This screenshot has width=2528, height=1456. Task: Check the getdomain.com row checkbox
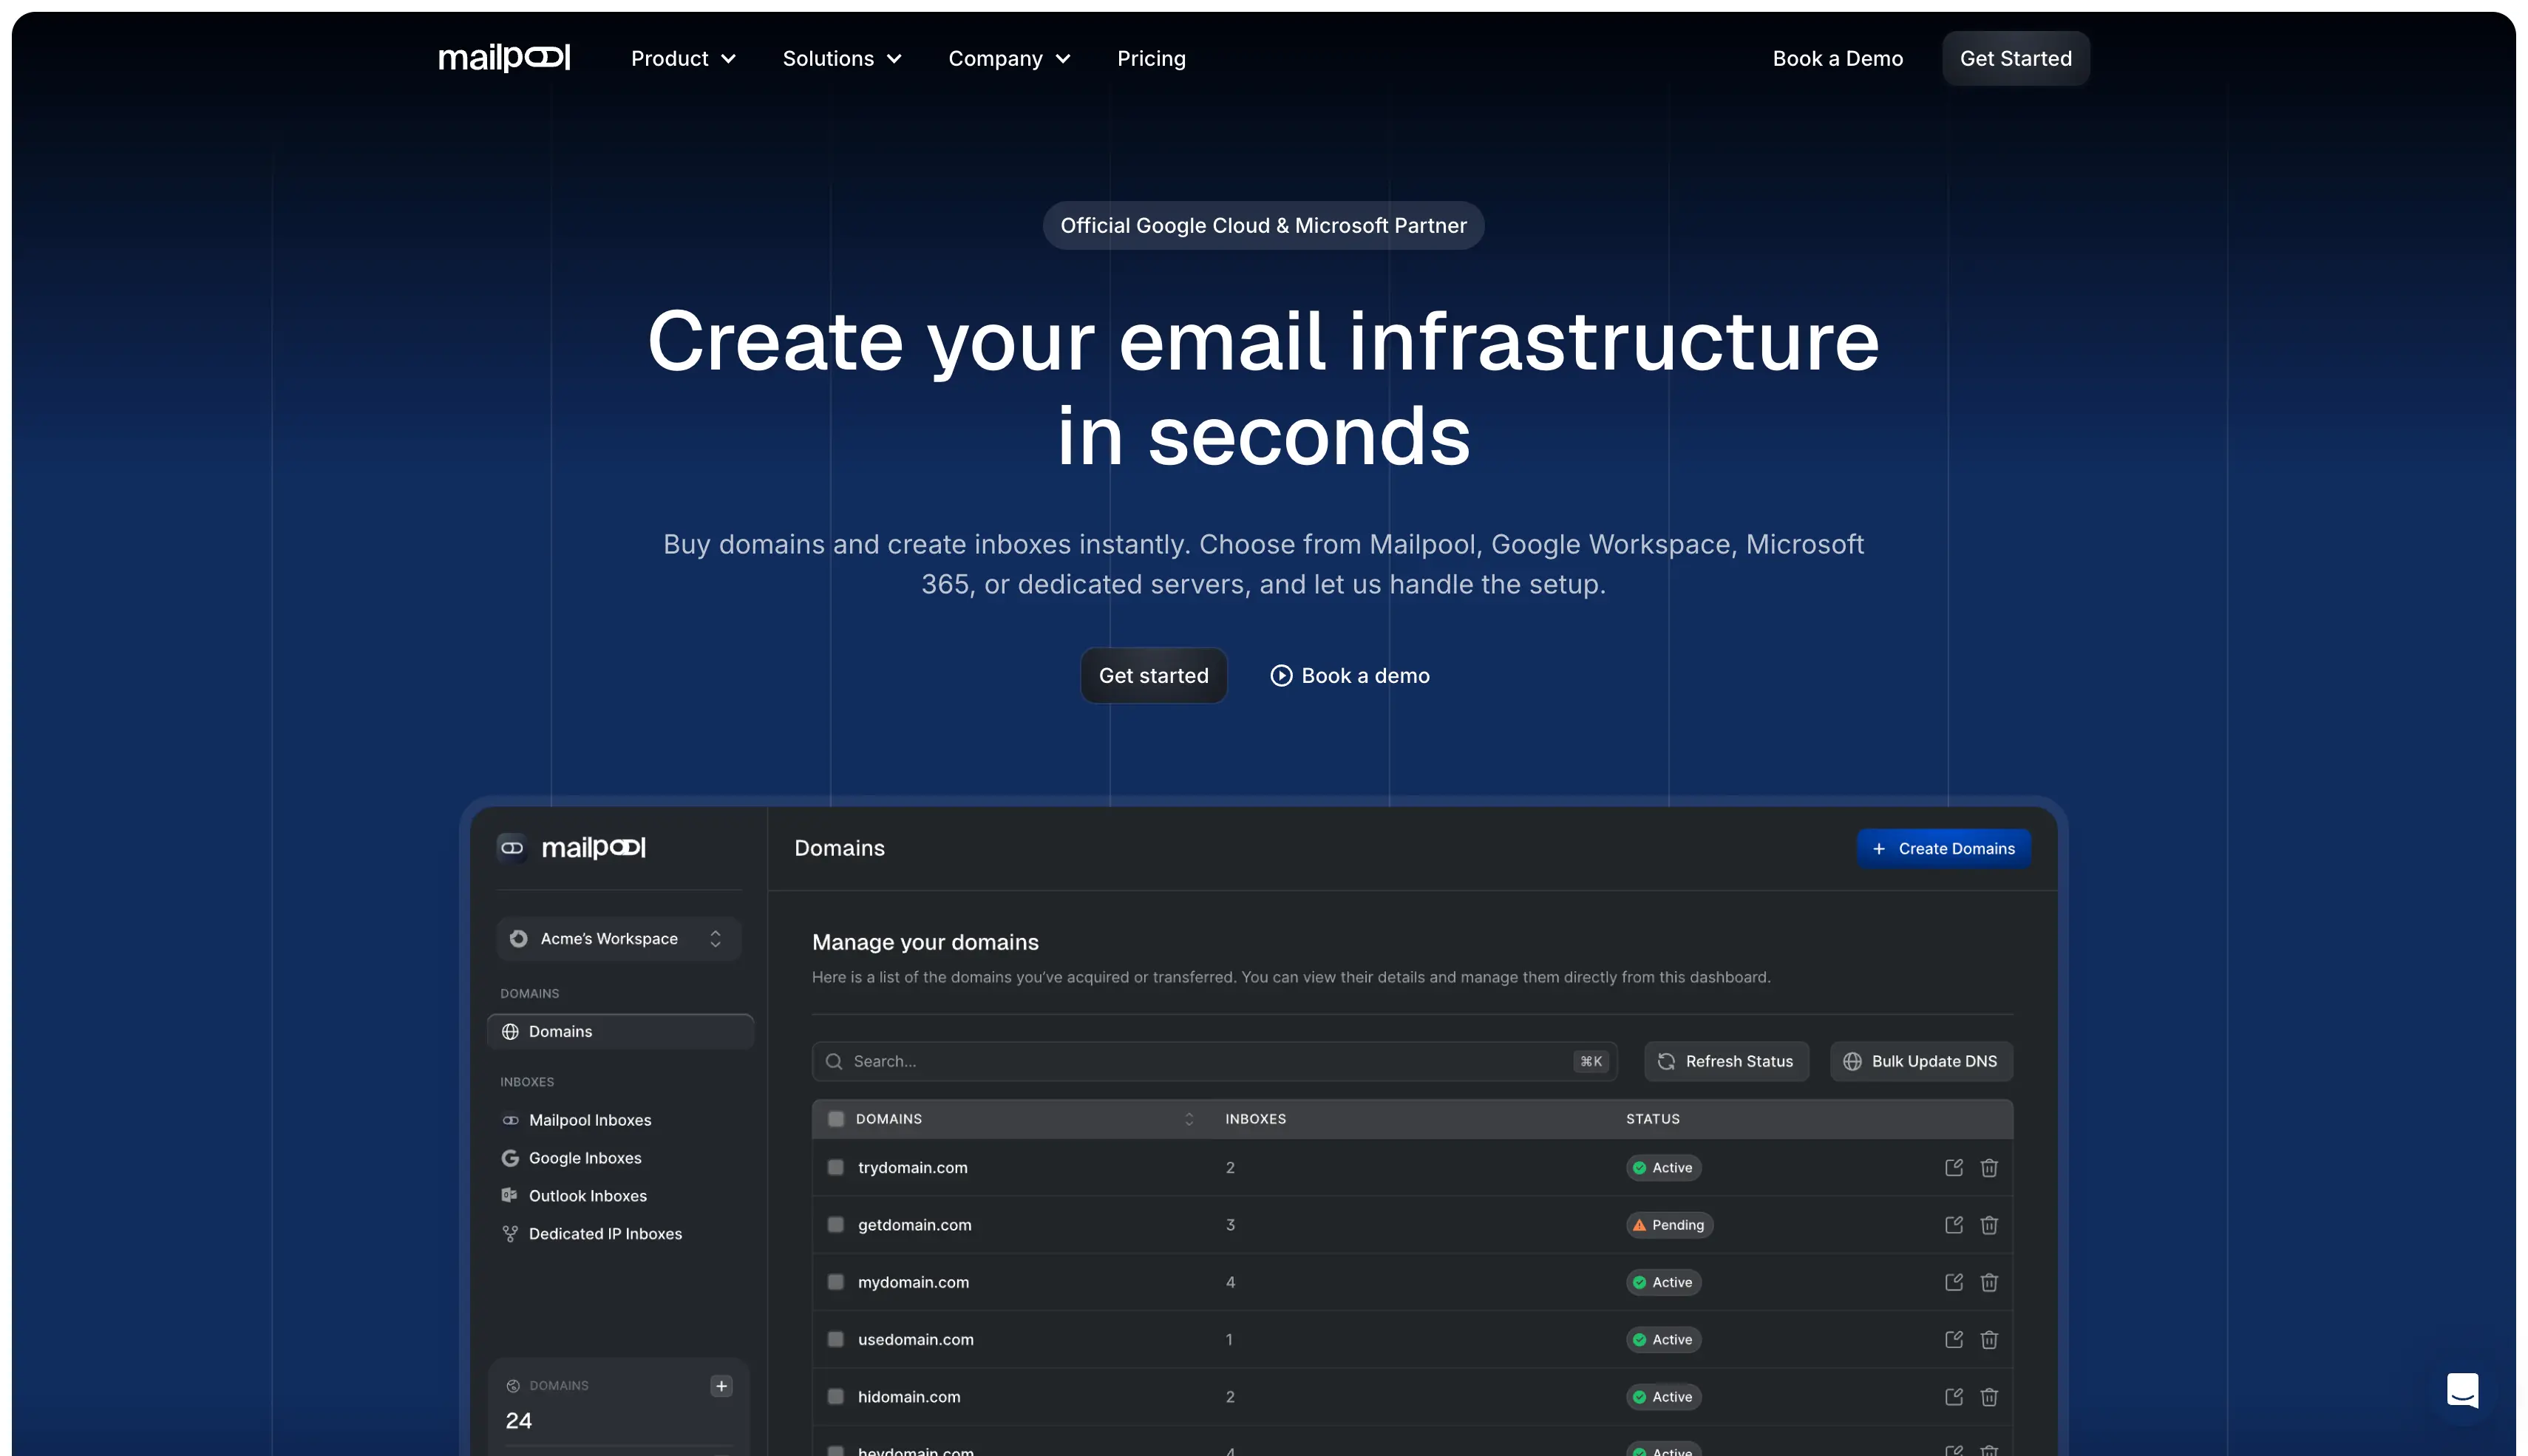(x=836, y=1224)
